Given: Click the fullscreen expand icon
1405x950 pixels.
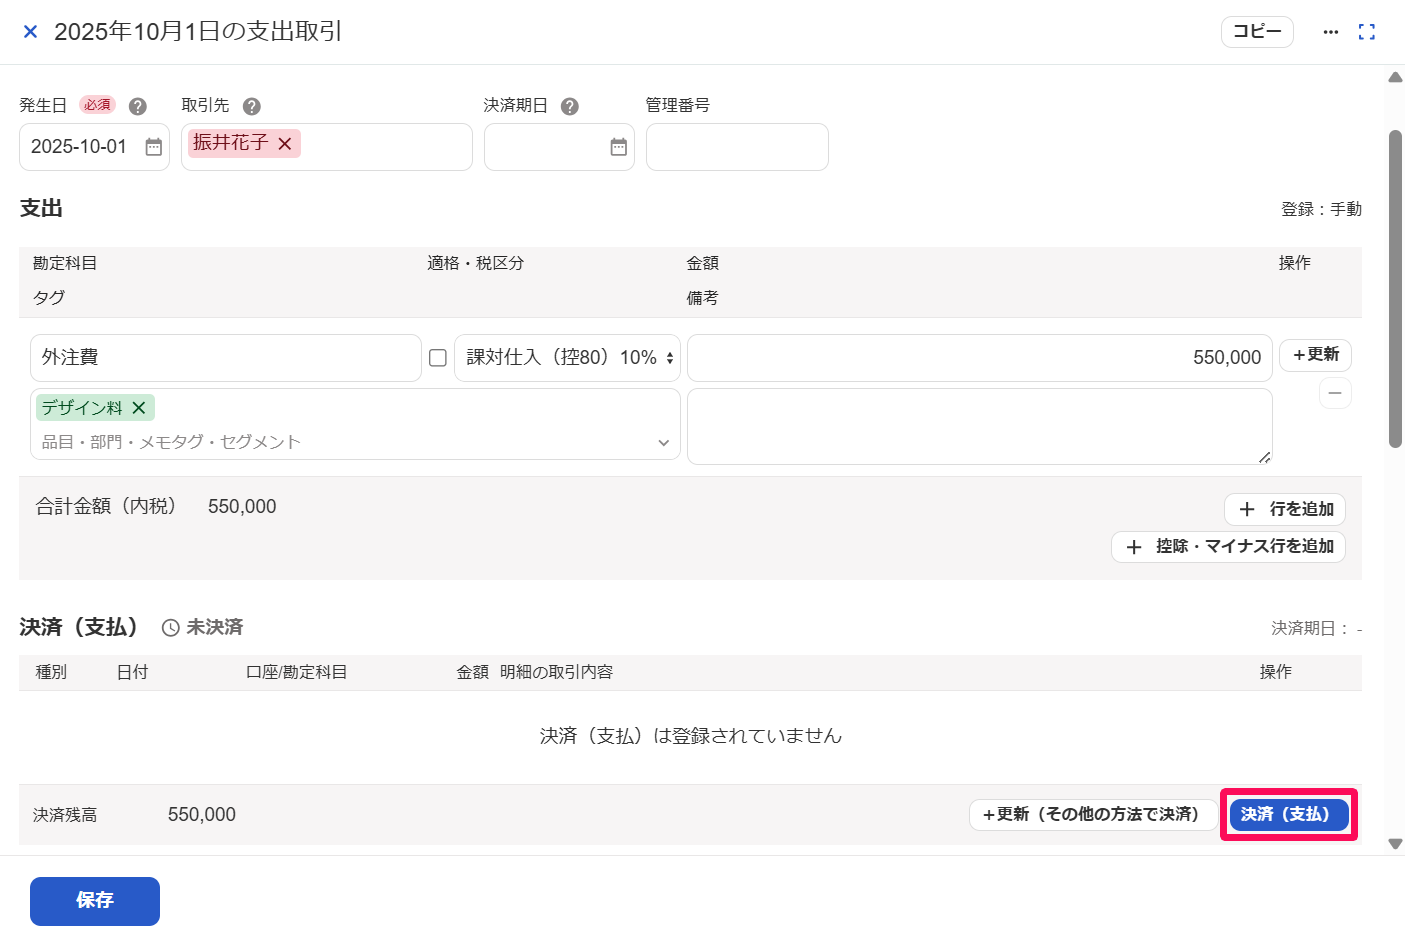Looking at the screenshot, I should 1367,32.
